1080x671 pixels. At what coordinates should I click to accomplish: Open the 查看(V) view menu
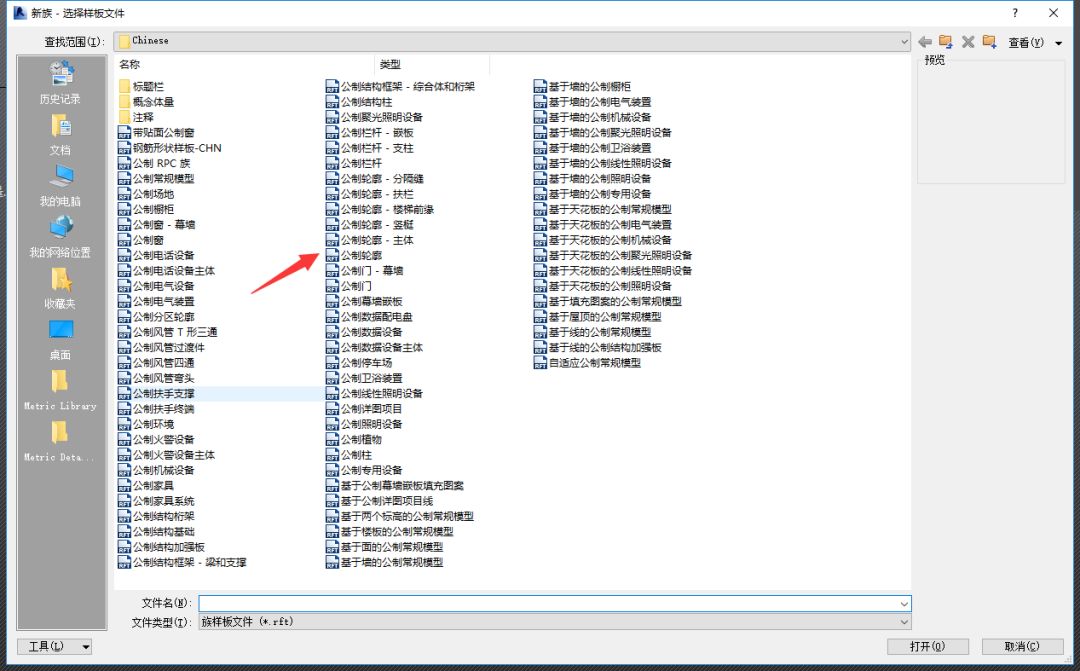(x=1035, y=43)
